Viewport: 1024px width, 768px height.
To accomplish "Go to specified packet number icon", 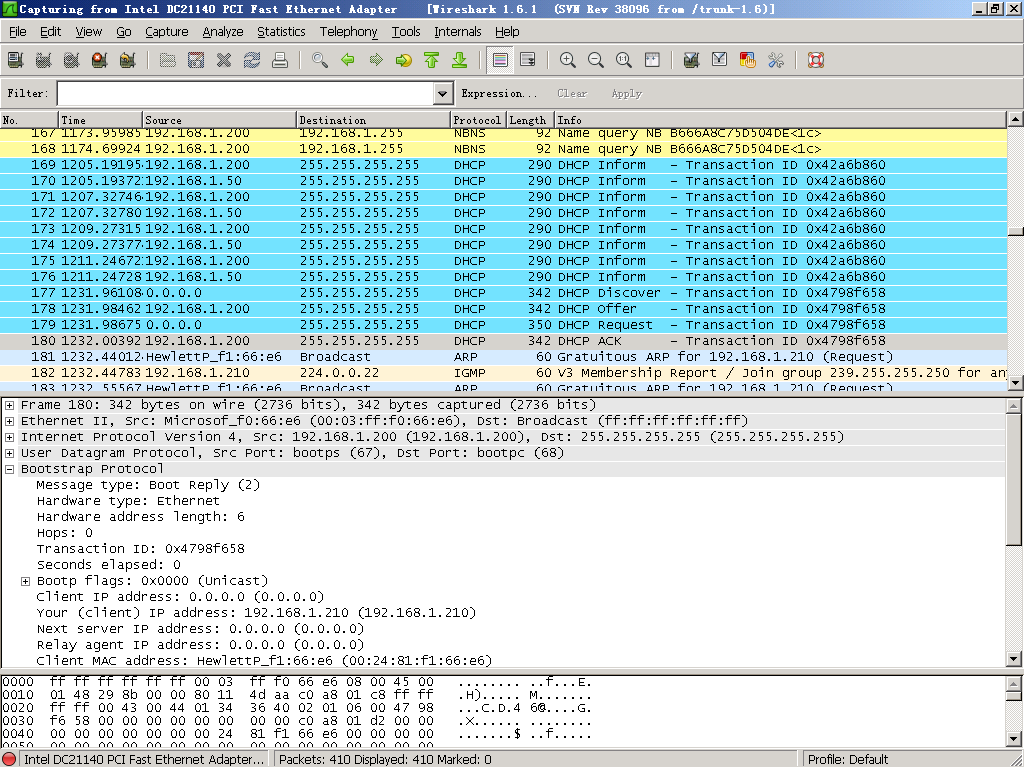I will tap(404, 60).
